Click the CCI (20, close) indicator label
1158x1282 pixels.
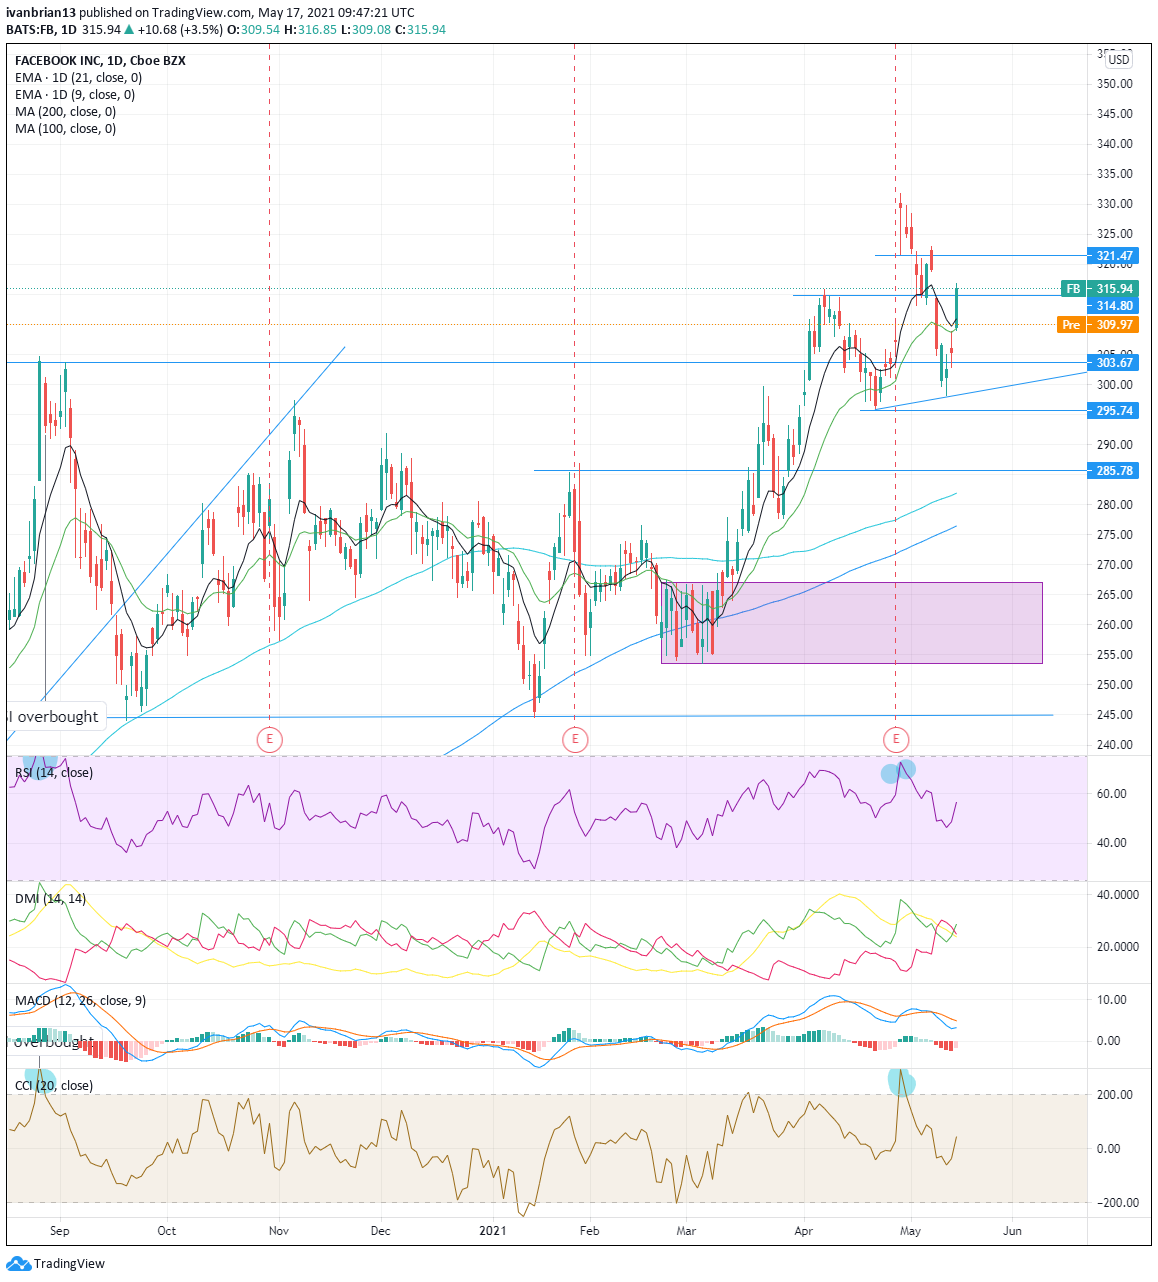(x=54, y=1086)
